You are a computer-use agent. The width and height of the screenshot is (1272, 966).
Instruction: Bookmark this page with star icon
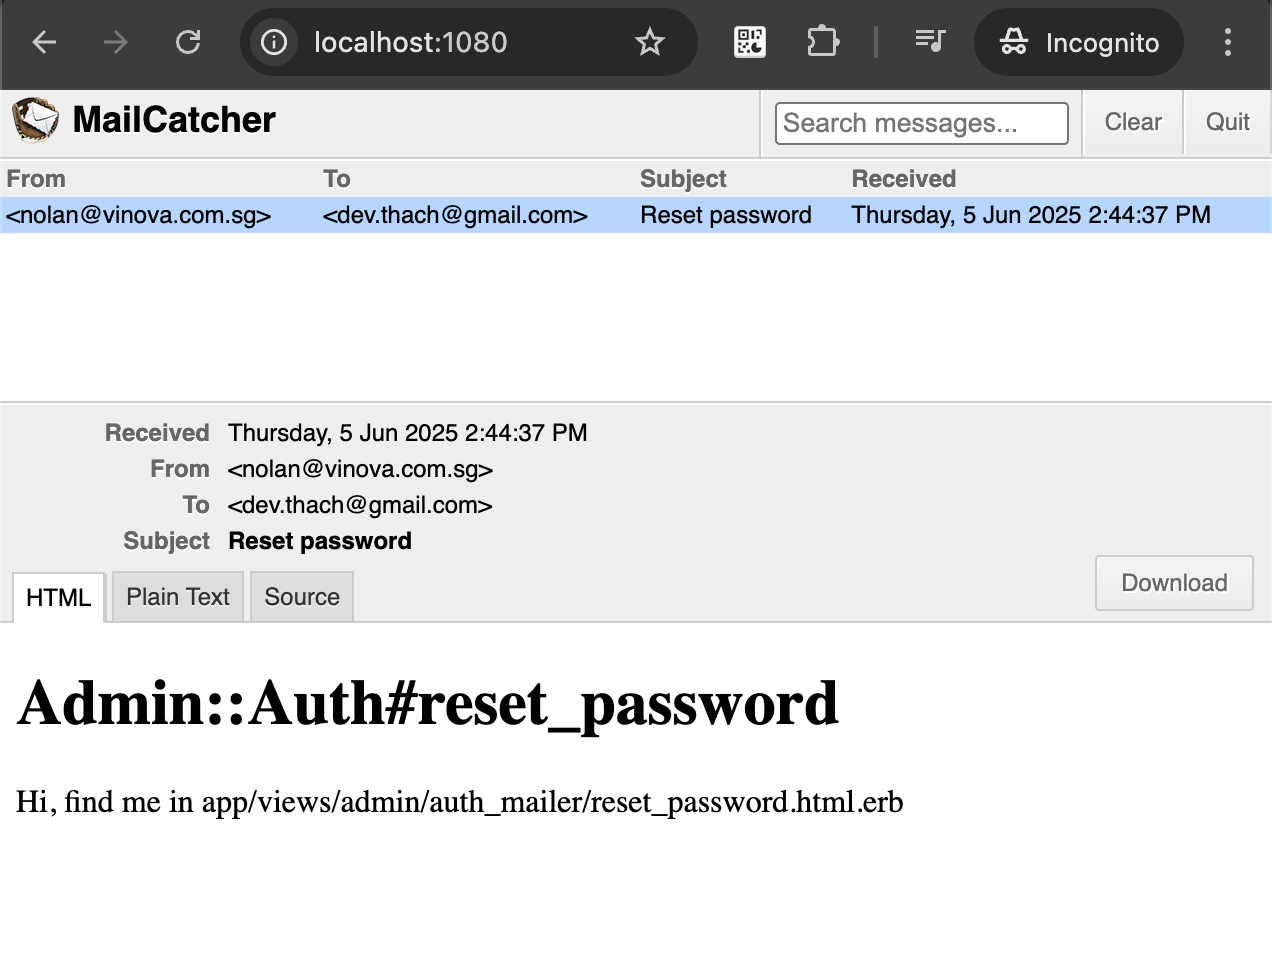click(x=650, y=42)
